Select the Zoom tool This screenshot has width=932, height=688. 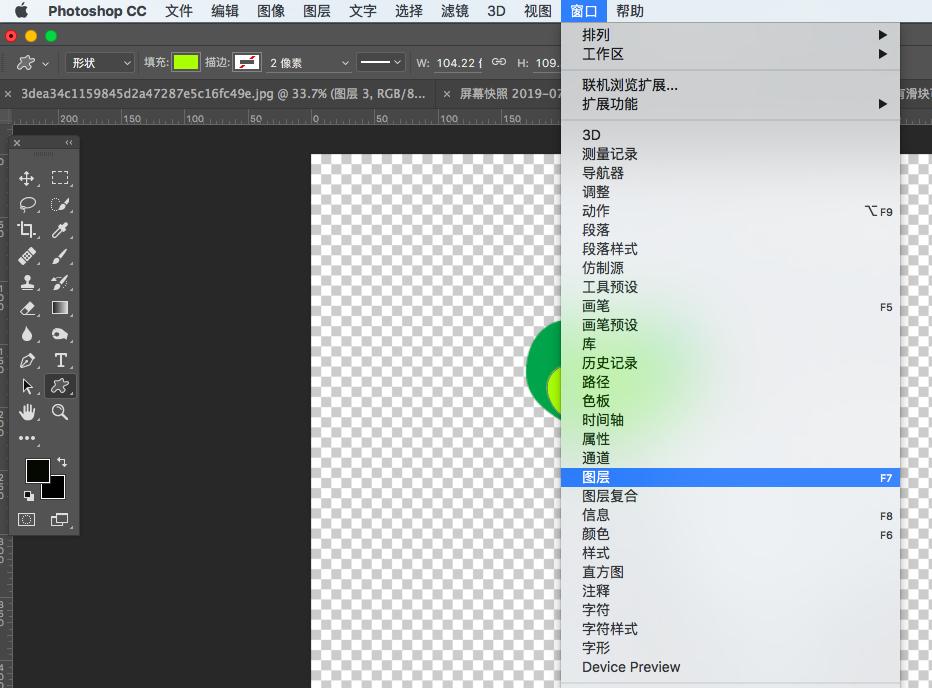click(x=60, y=412)
